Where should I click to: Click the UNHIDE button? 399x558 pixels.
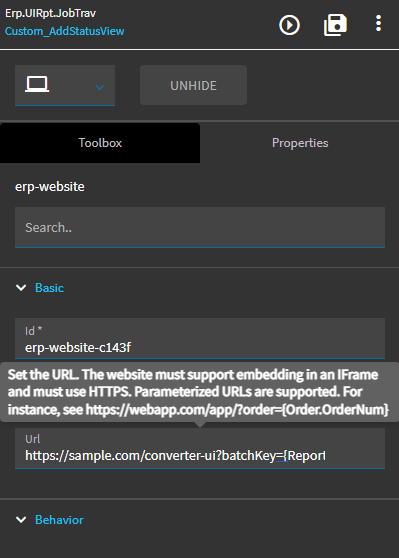193,85
